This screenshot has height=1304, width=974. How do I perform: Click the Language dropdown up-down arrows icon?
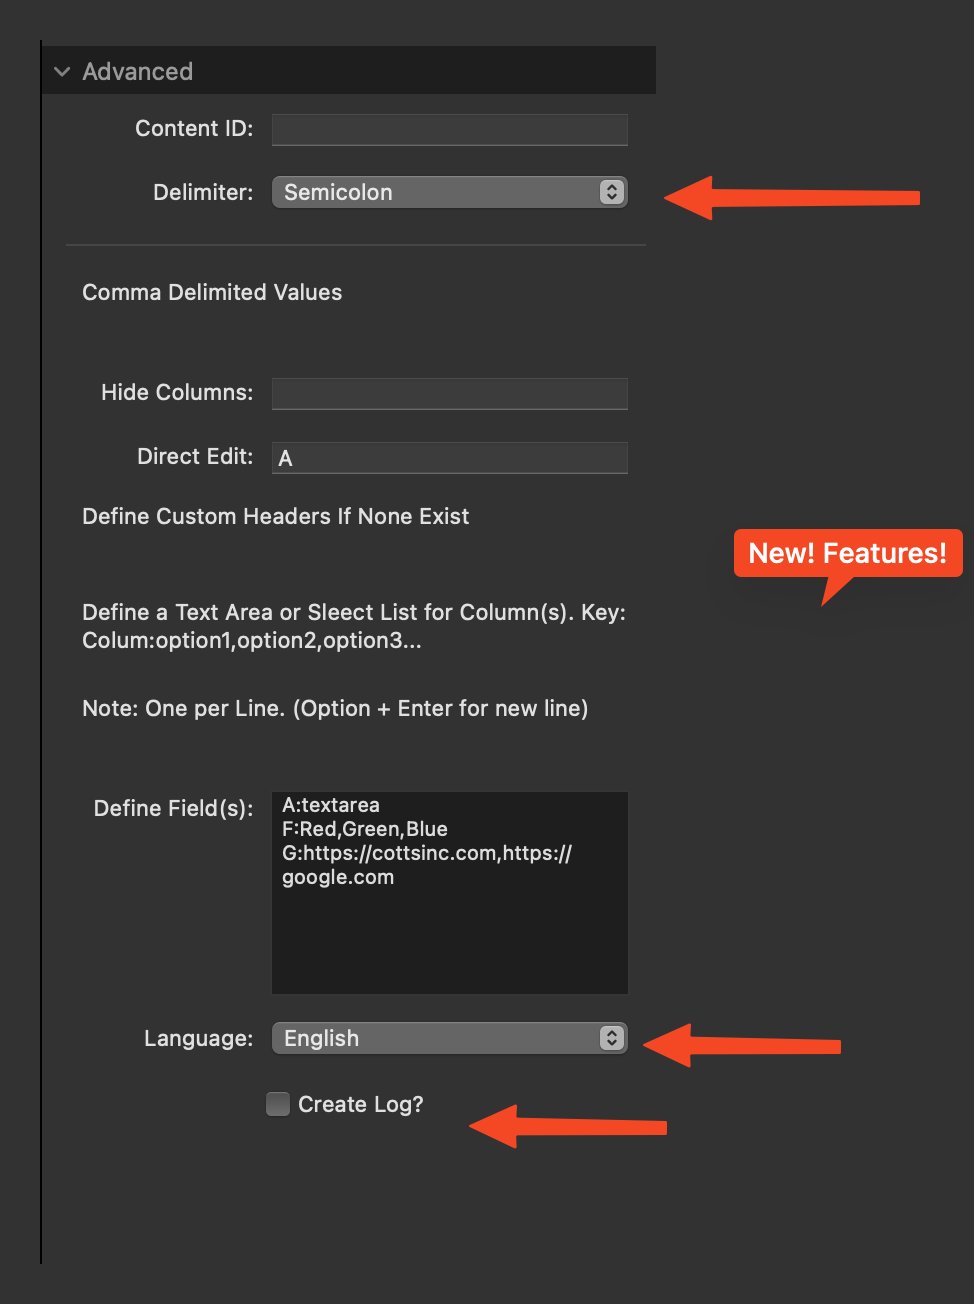pyautogui.click(x=611, y=1038)
